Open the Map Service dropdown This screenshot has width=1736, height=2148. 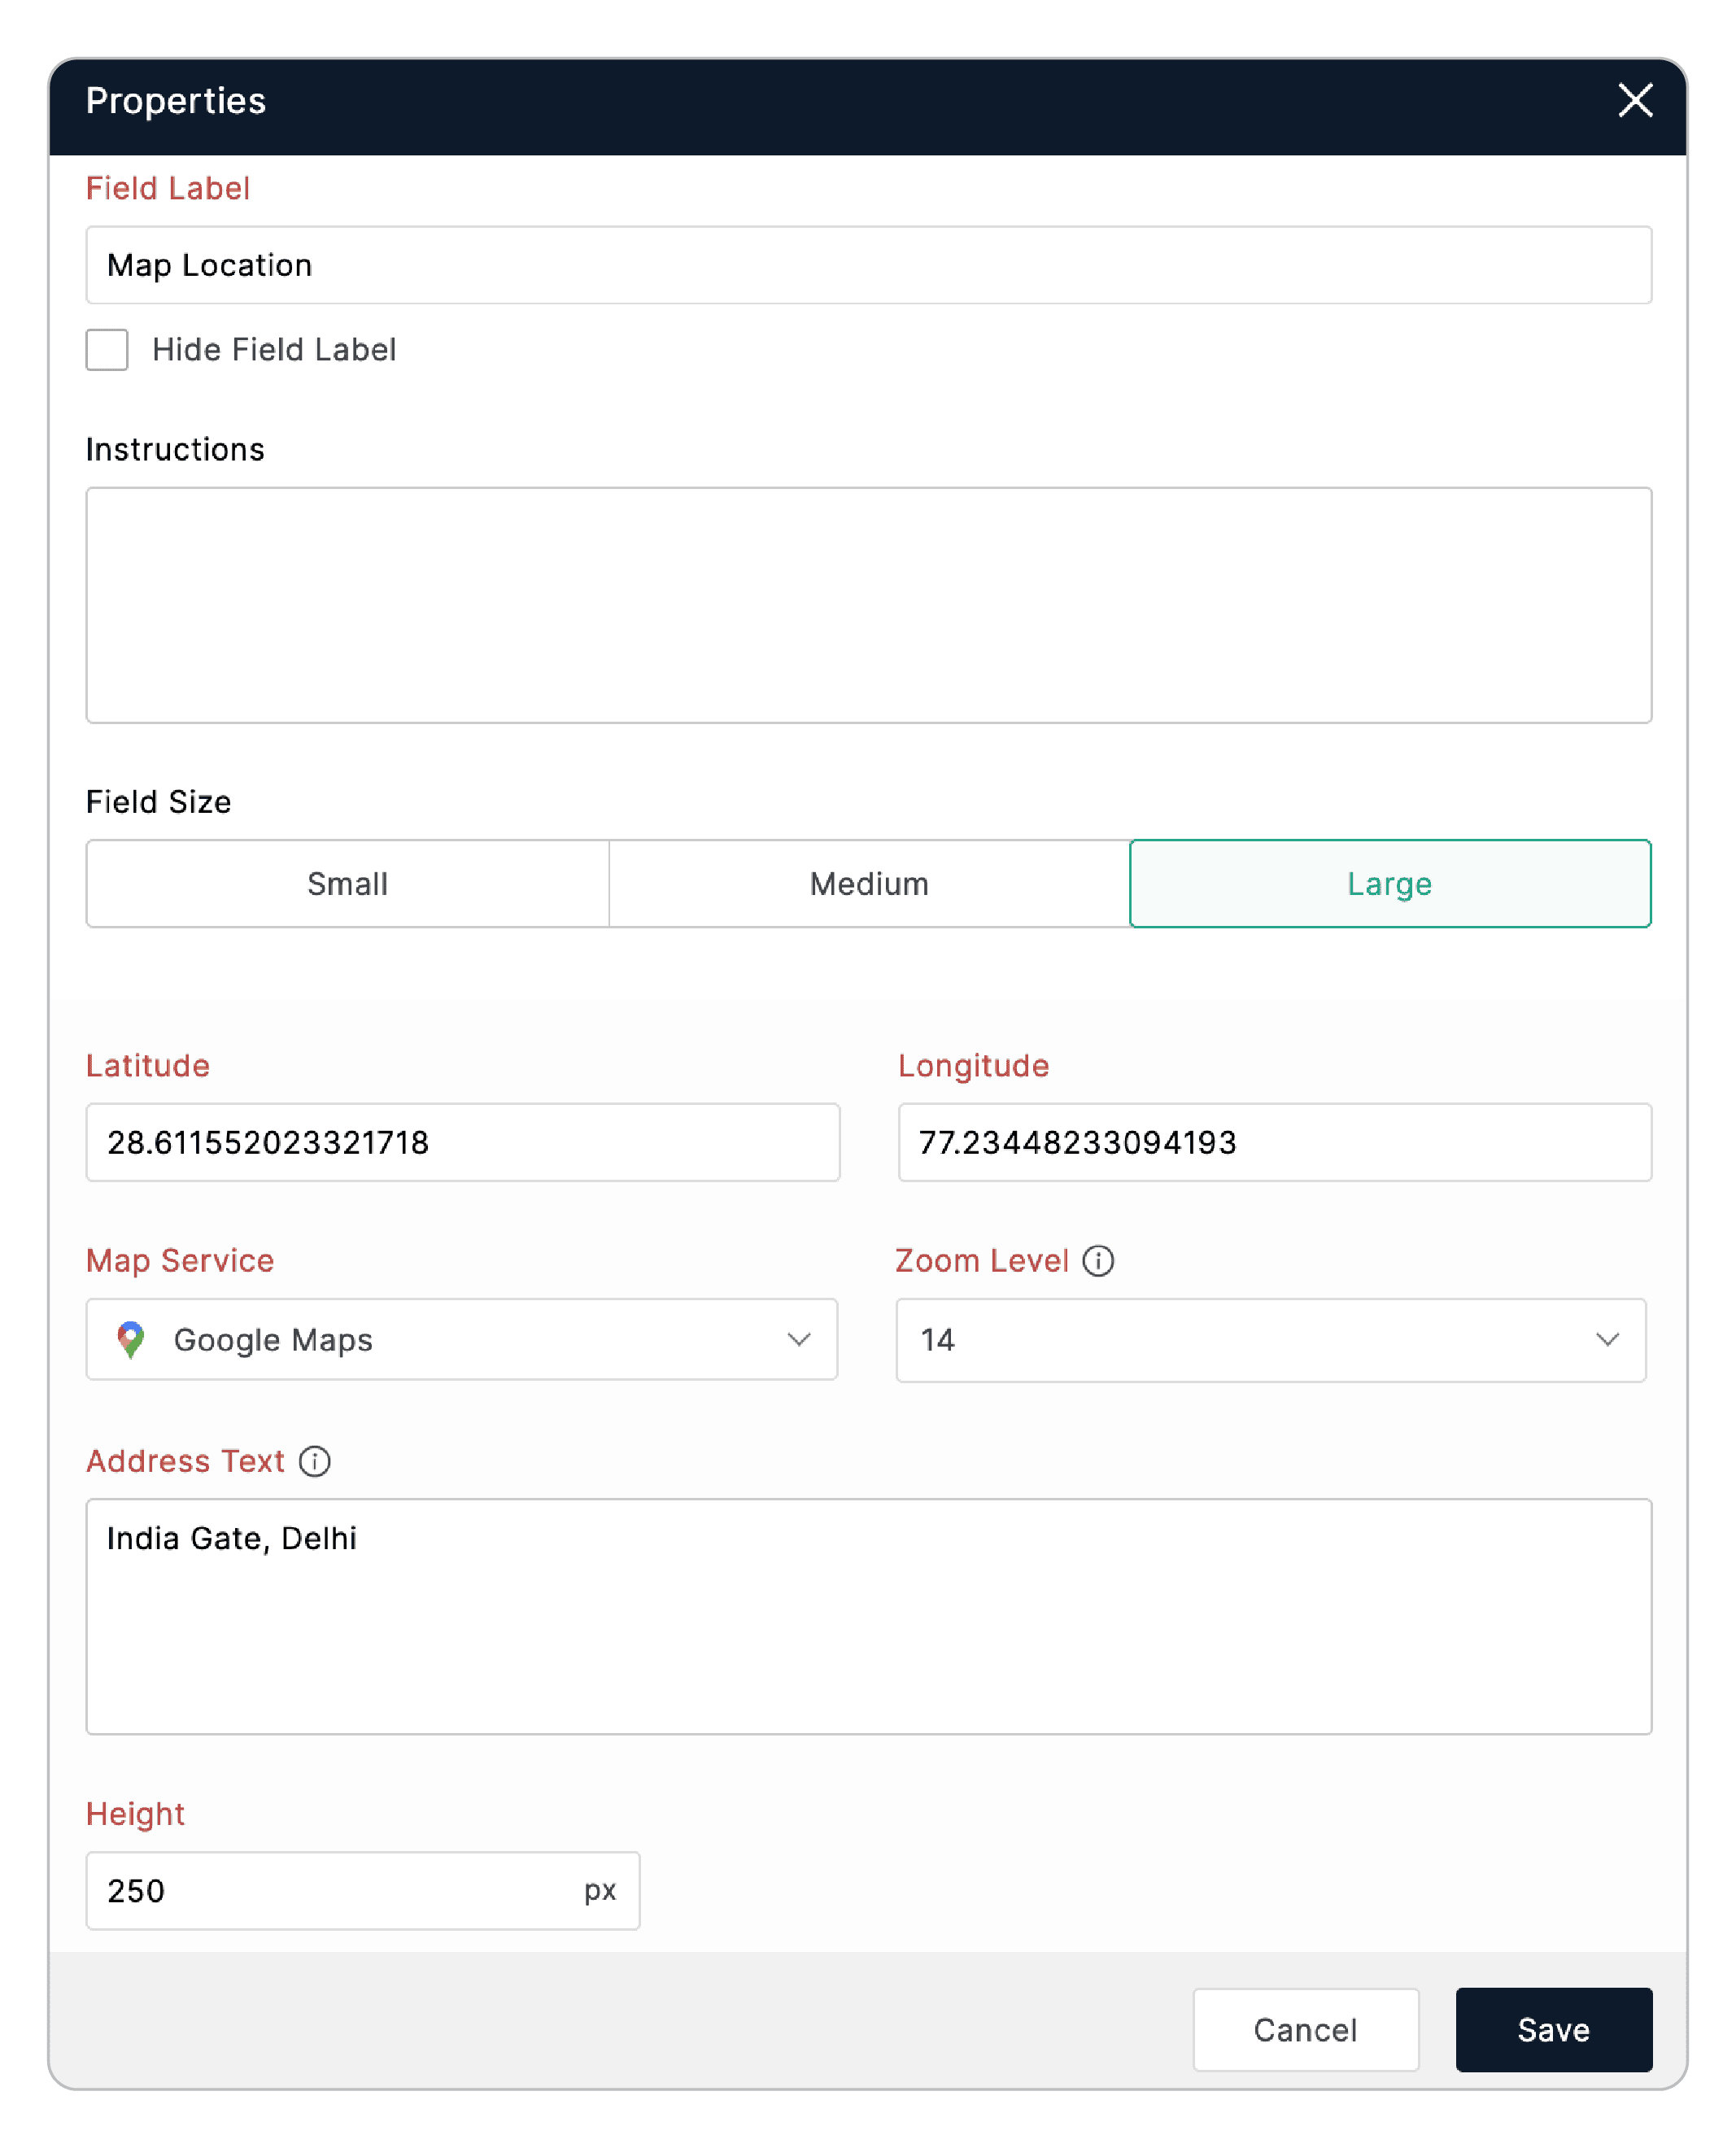point(461,1340)
